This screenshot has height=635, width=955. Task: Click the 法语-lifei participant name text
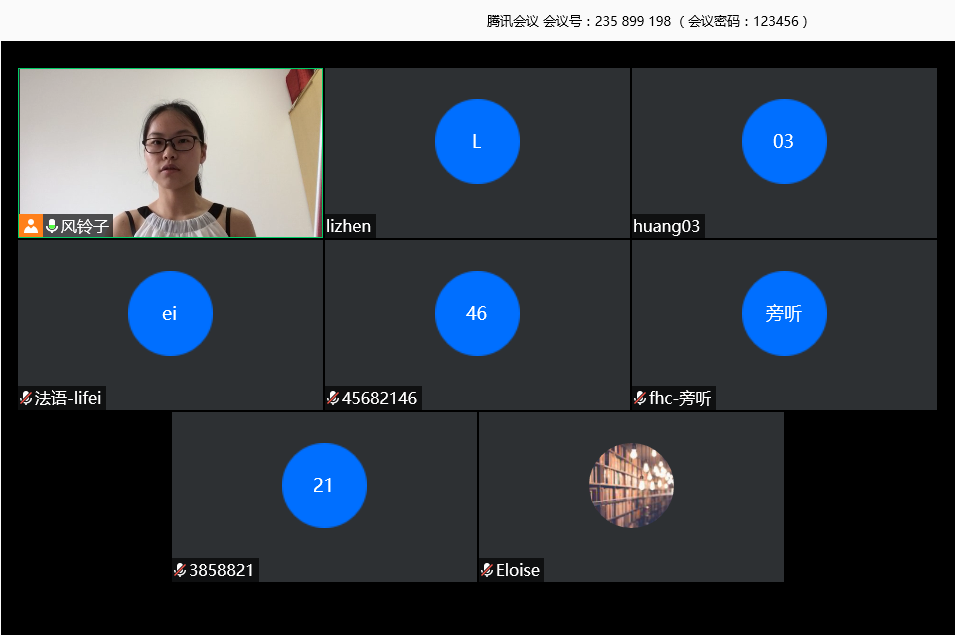pyautogui.click(x=68, y=398)
